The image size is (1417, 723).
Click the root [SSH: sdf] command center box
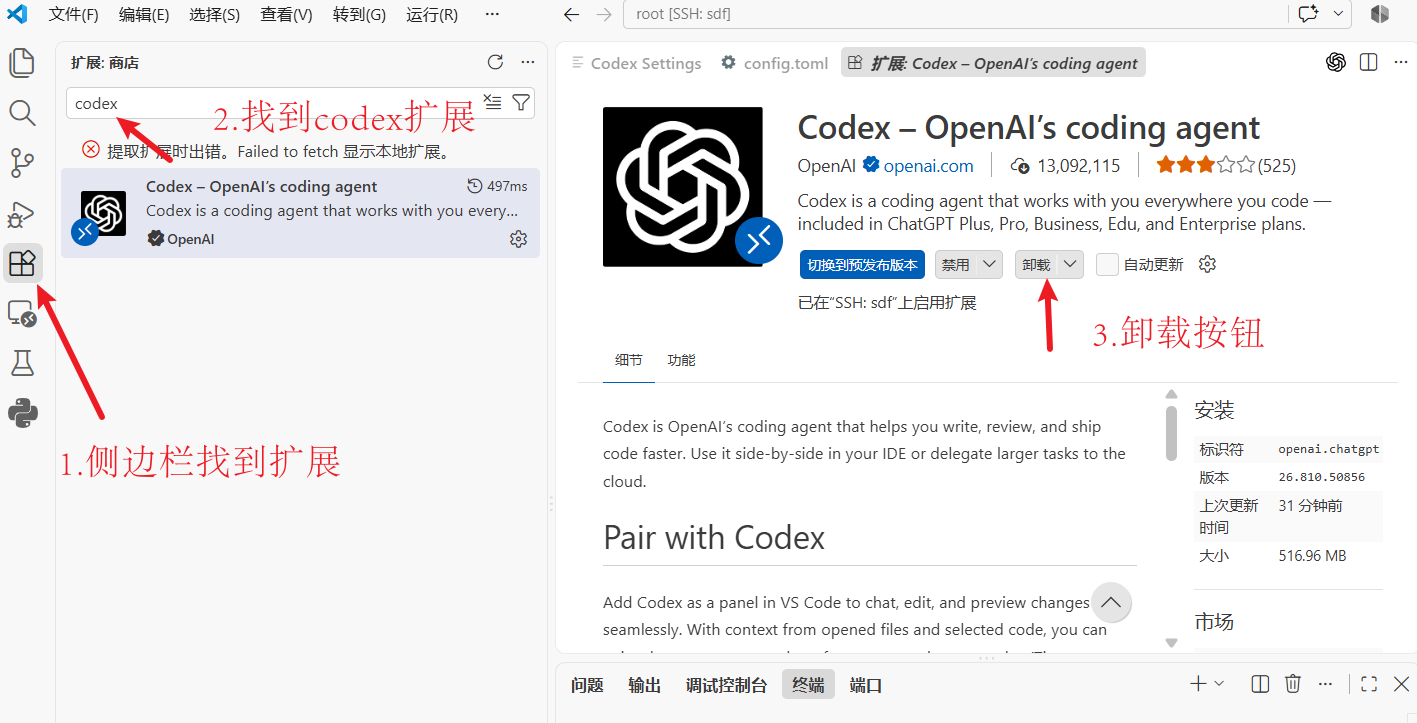point(955,14)
